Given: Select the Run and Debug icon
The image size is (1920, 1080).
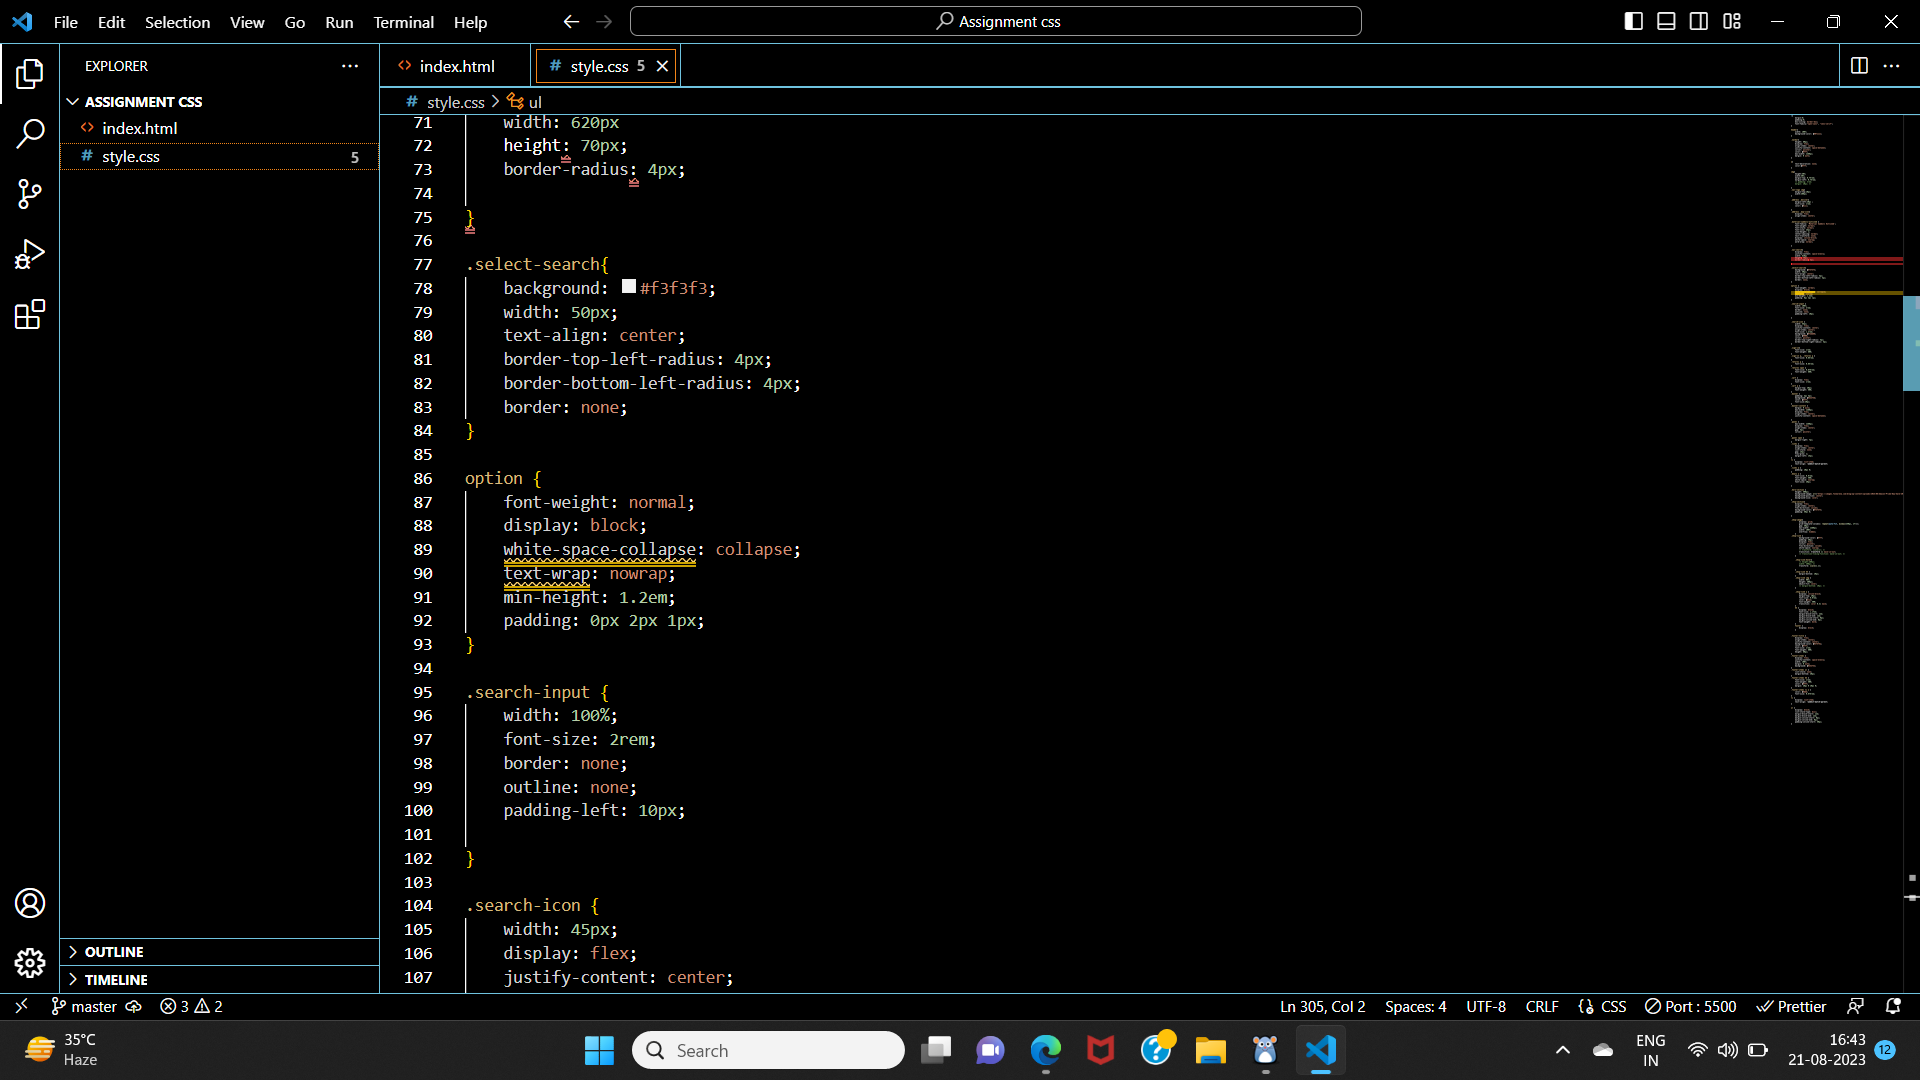Looking at the screenshot, I should click(30, 254).
